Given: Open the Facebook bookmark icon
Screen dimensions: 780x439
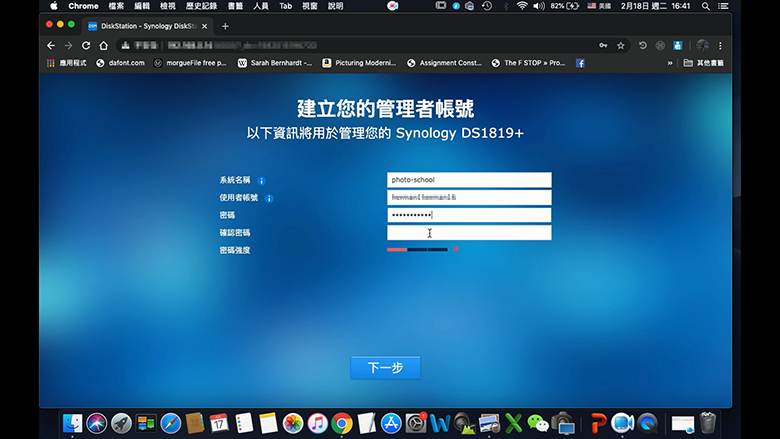Looking at the screenshot, I should point(580,63).
